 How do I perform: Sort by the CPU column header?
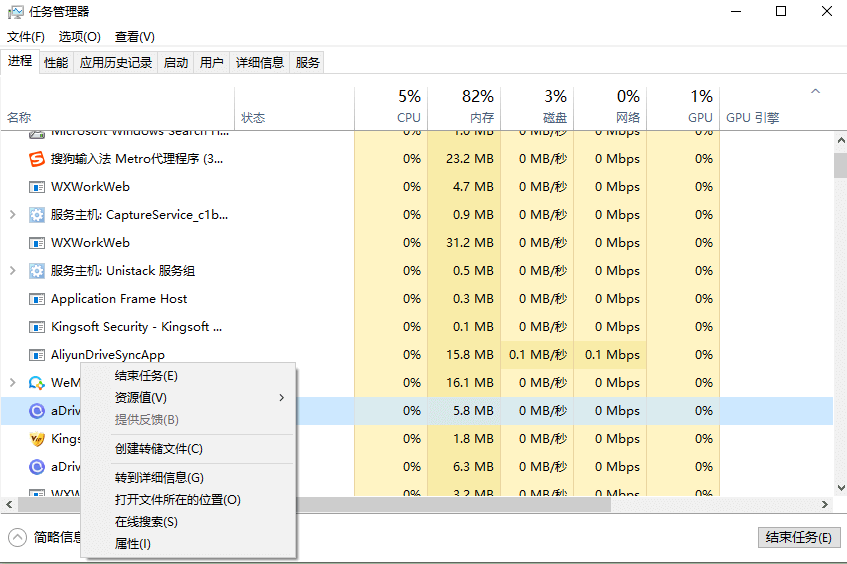point(391,107)
